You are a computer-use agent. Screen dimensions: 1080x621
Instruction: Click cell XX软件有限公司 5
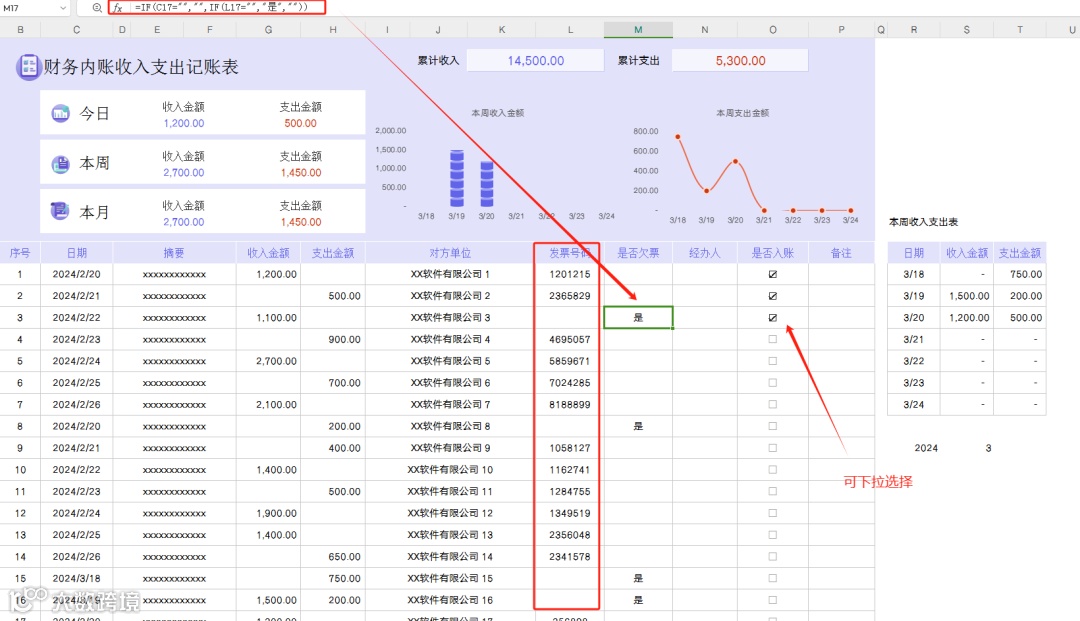click(450, 361)
